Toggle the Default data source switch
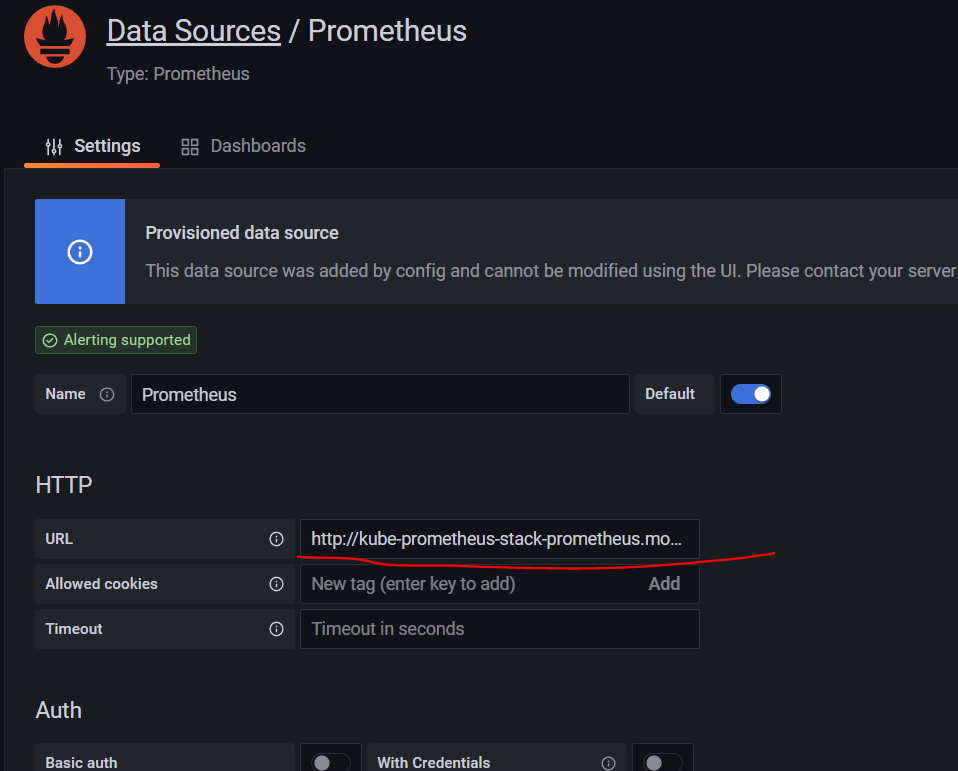 point(751,394)
